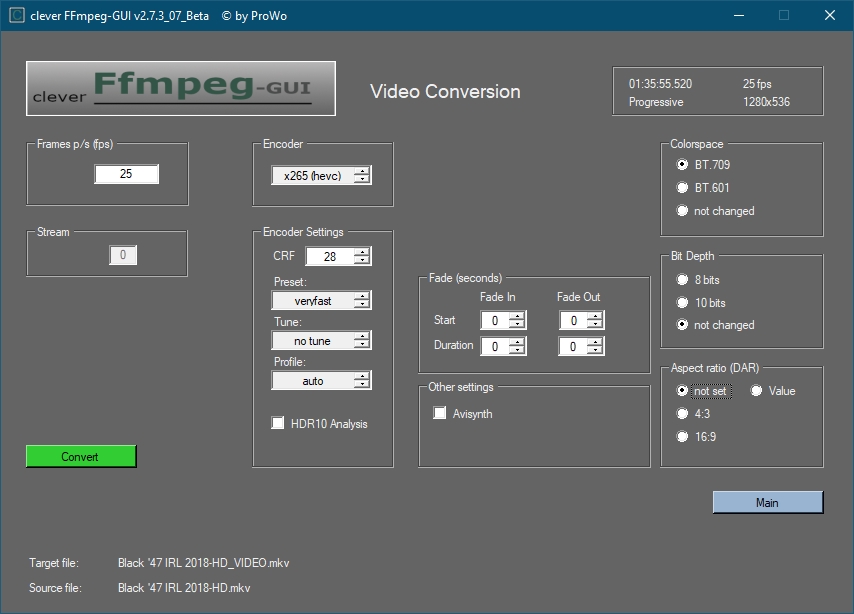Open the Profile auto selector
Image resolution: width=854 pixels, height=614 pixels.
point(321,381)
